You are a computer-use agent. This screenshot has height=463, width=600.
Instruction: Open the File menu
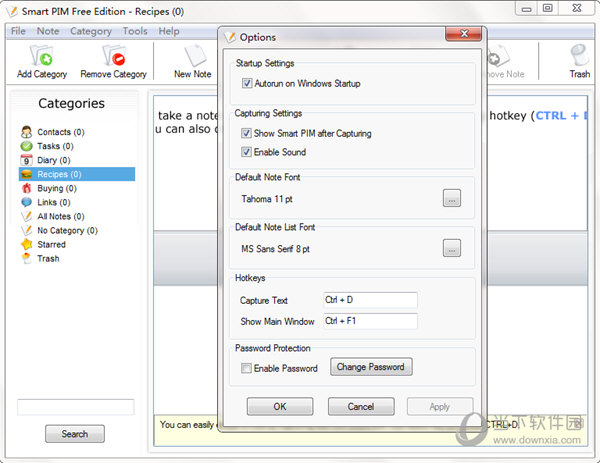(18, 31)
